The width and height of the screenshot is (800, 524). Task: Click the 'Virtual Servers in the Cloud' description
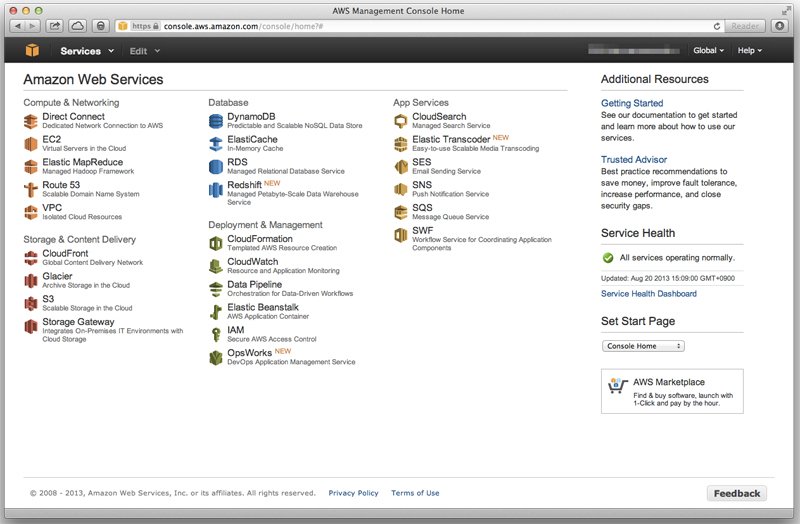(x=84, y=148)
